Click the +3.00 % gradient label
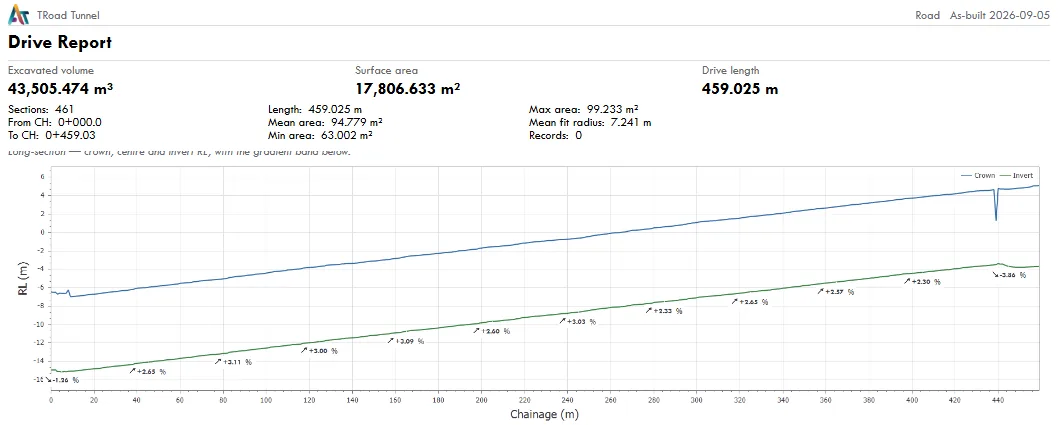Screen dimensions: 1058x425 point(319,351)
